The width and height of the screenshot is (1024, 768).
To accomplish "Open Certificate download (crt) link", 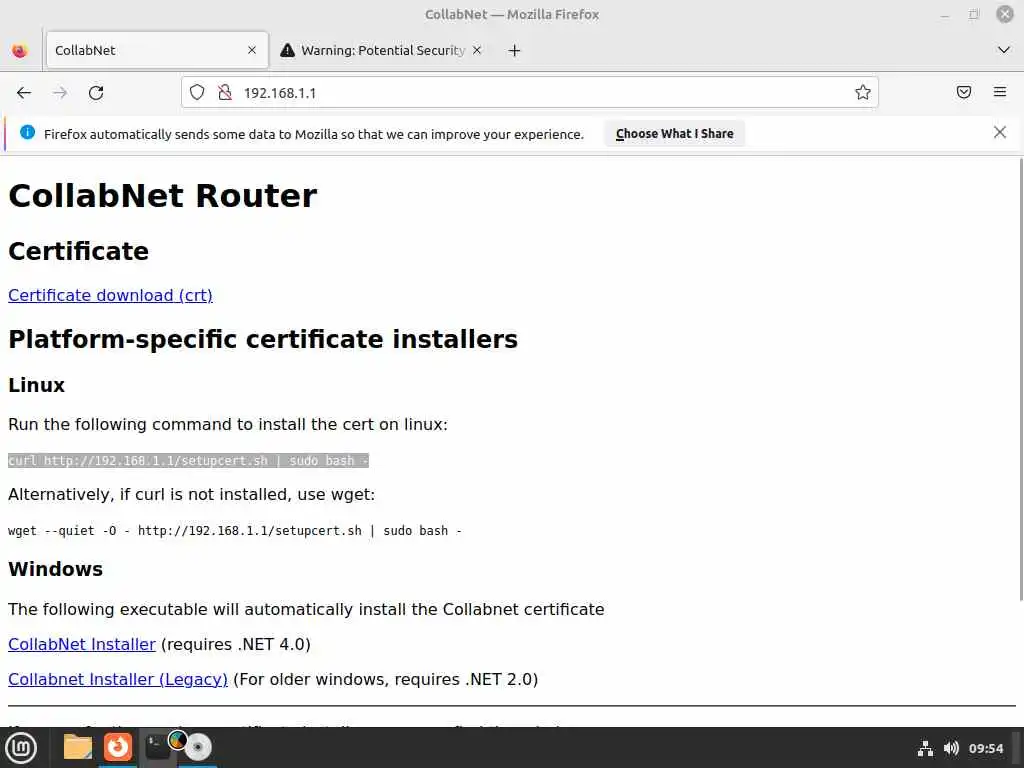I will click(x=110, y=295).
